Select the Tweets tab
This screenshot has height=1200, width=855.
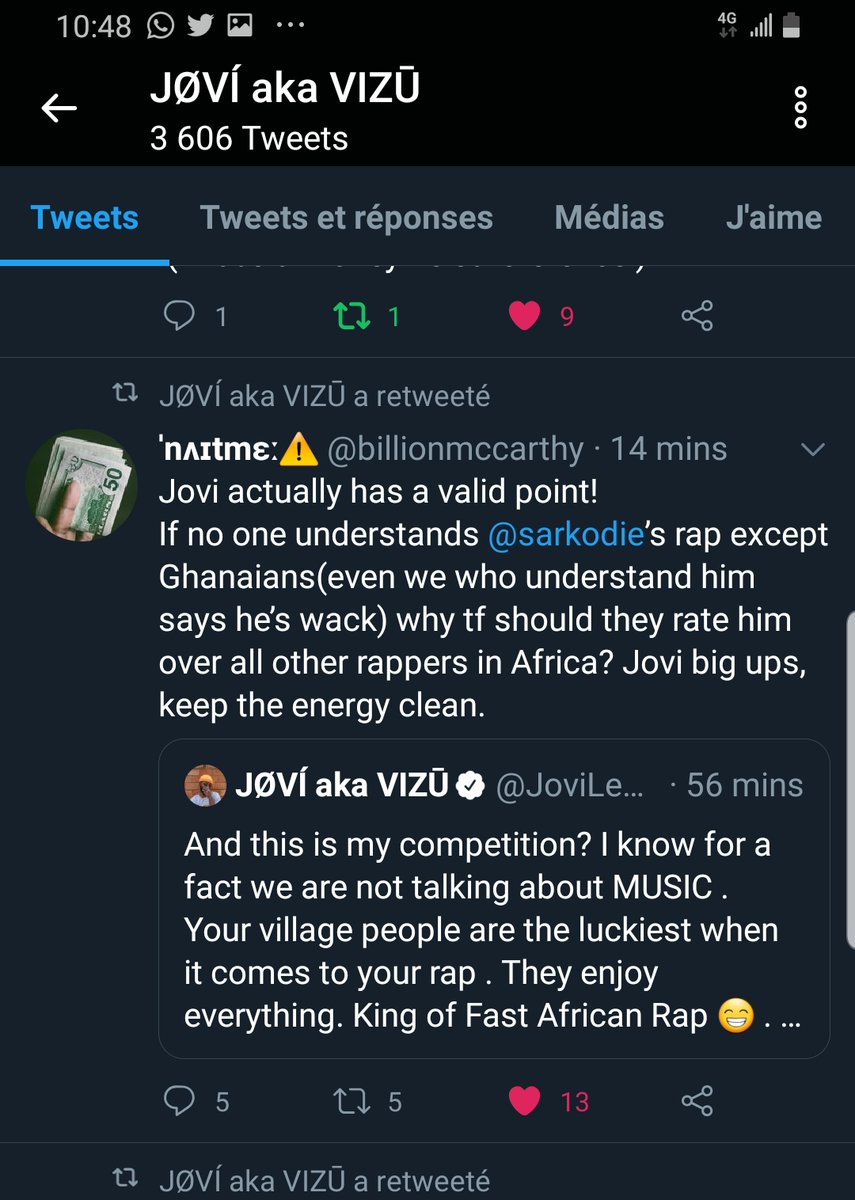tap(85, 218)
